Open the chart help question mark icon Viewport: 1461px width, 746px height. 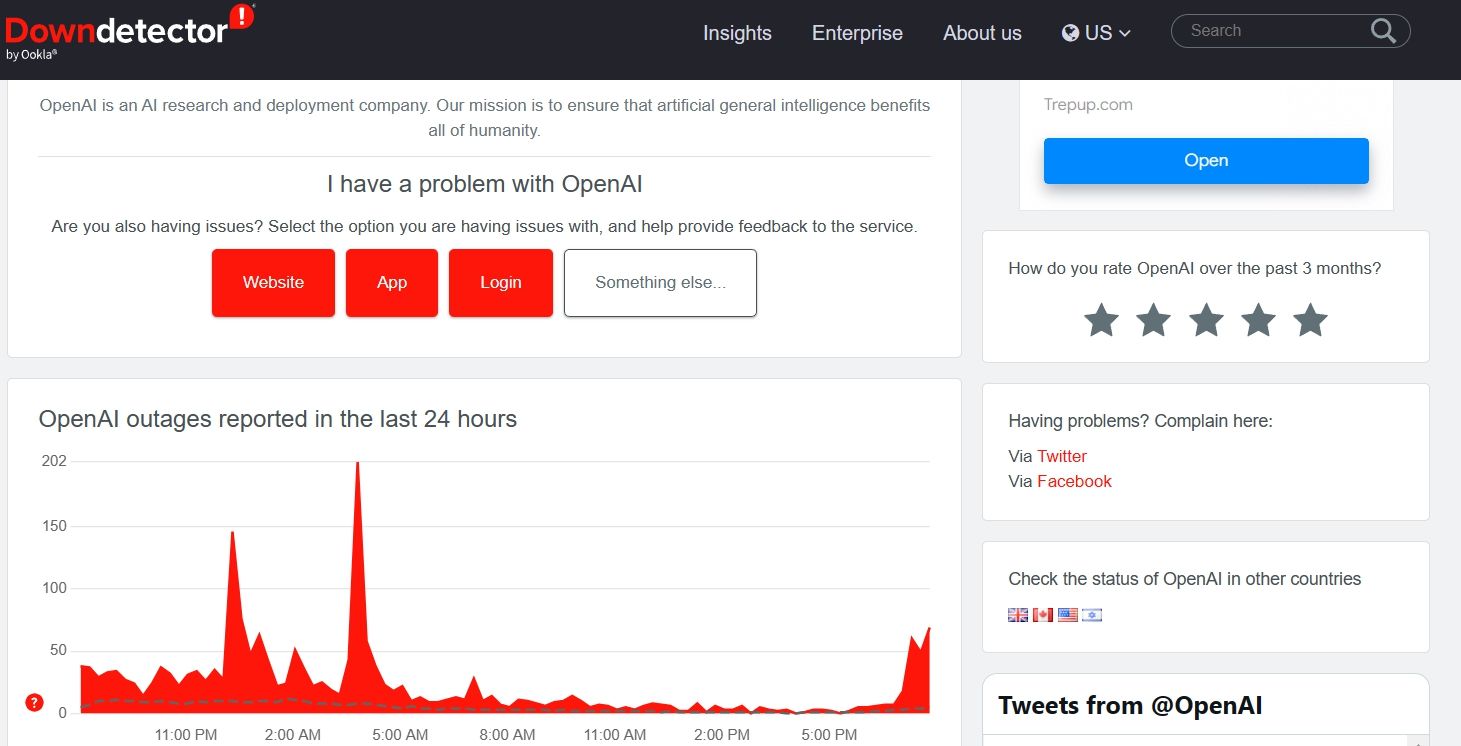click(34, 703)
